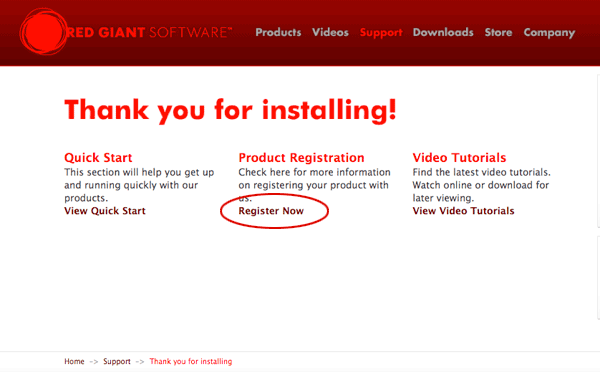This screenshot has height=372, width=600.
Task: Open the Store page
Action: pyautogui.click(x=498, y=32)
